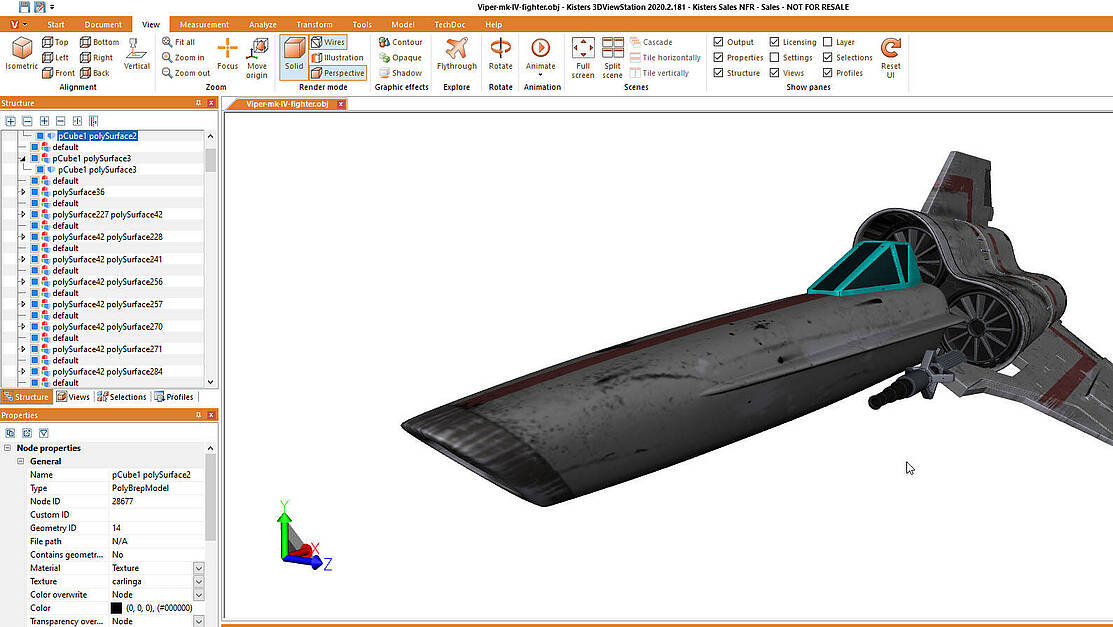This screenshot has width=1113, height=627.
Task: Click the Reset UI icon
Action: pos(890,48)
